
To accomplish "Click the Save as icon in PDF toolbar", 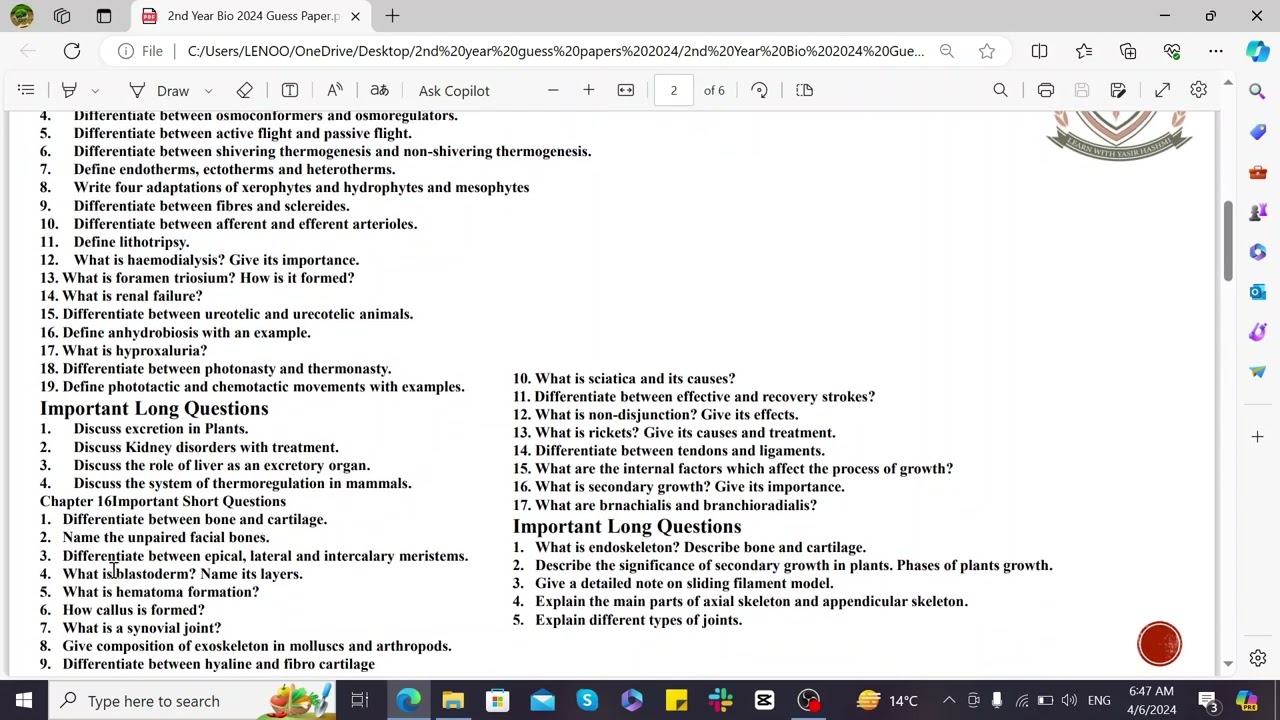I will (x=1118, y=90).
